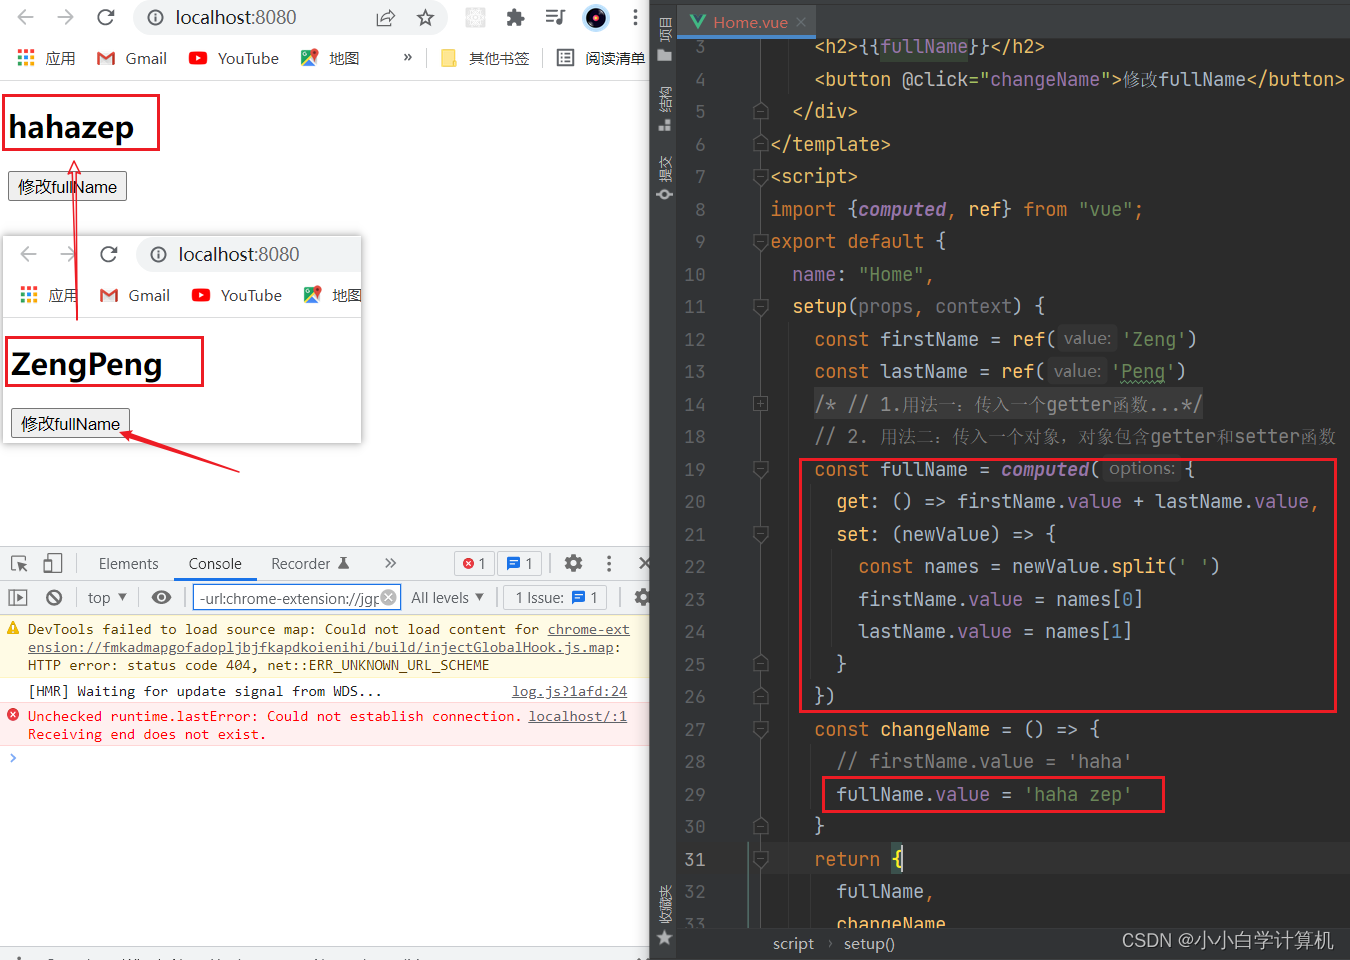Go back in the main browser
Image resolution: width=1350 pixels, height=960 pixels.
(x=26, y=17)
